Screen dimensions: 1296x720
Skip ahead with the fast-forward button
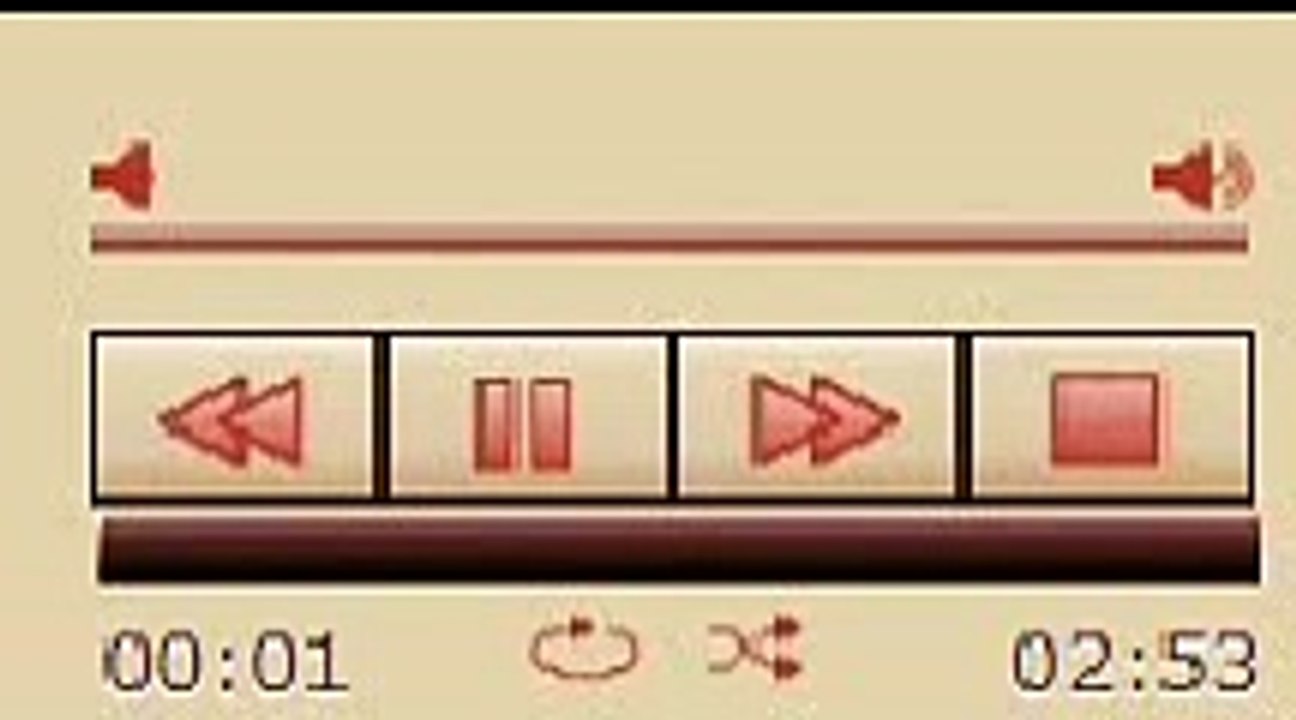(x=817, y=417)
